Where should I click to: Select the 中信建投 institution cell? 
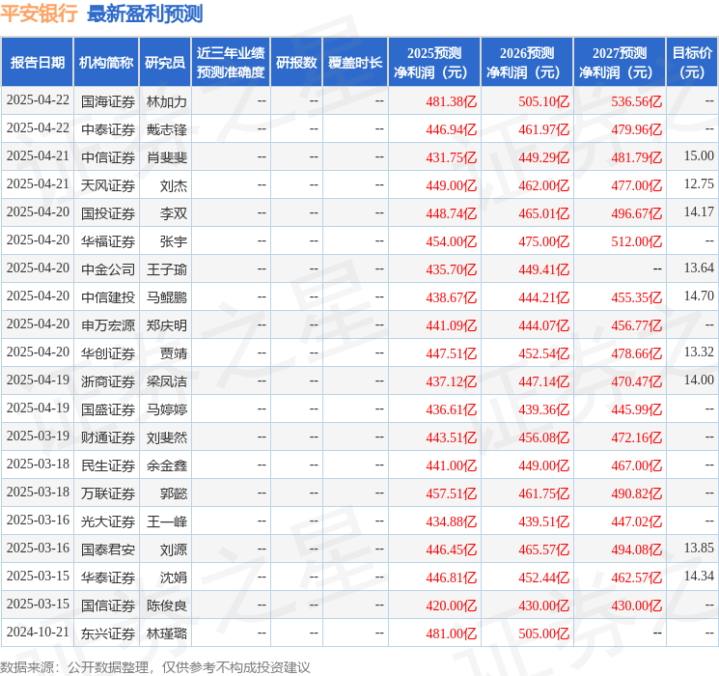click(x=108, y=298)
